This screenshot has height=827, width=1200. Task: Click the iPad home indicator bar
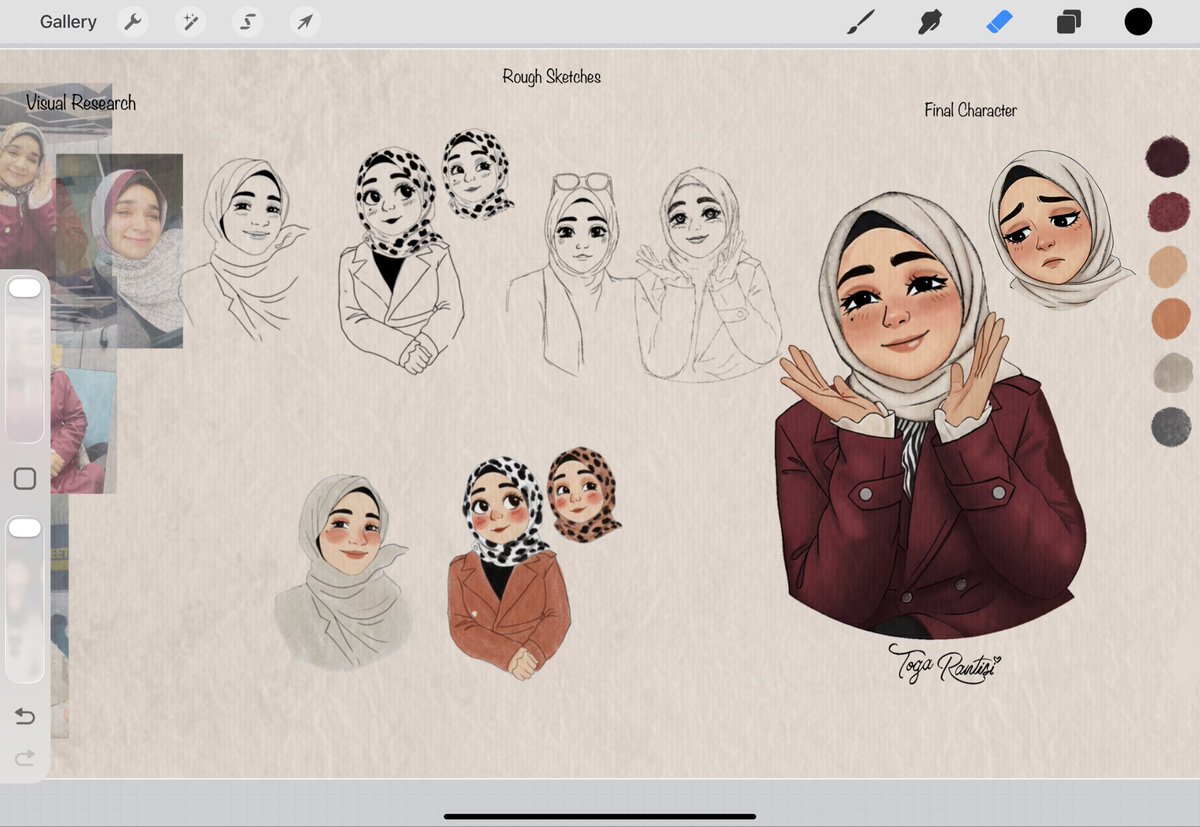click(600, 816)
